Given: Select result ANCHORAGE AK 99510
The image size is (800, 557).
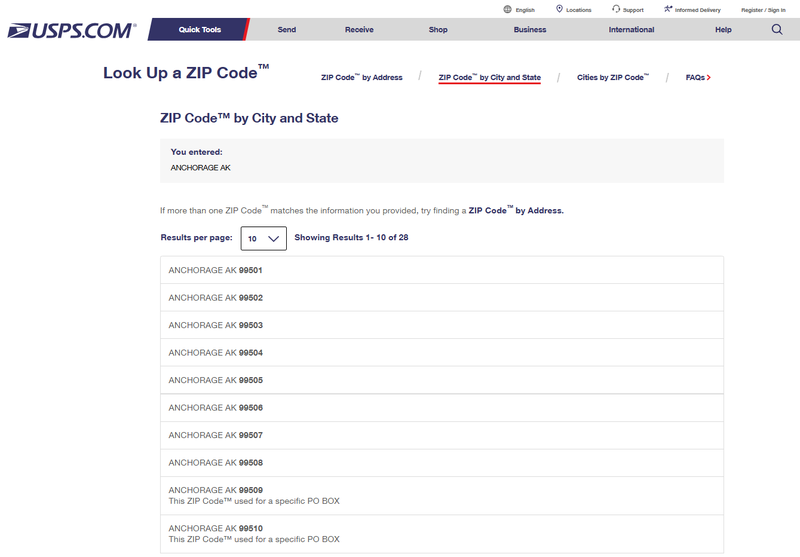Looking at the screenshot, I should click(x=442, y=534).
